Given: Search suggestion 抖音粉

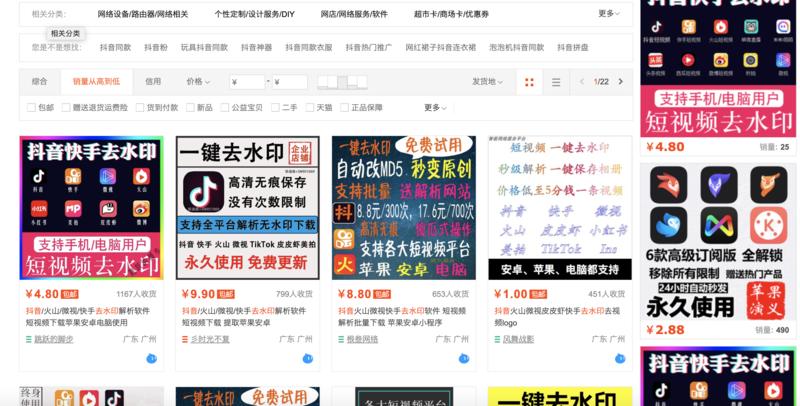Looking at the screenshot, I should point(156,47).
